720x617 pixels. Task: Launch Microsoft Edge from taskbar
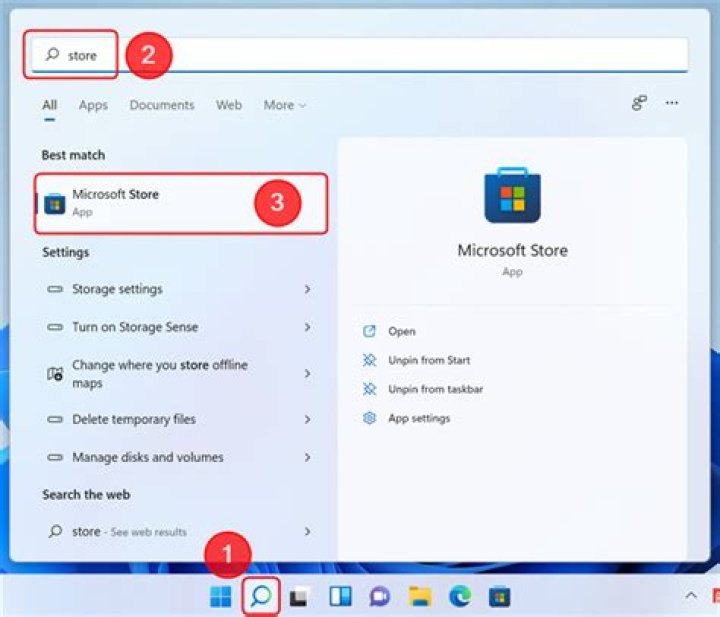coord(460,597)
